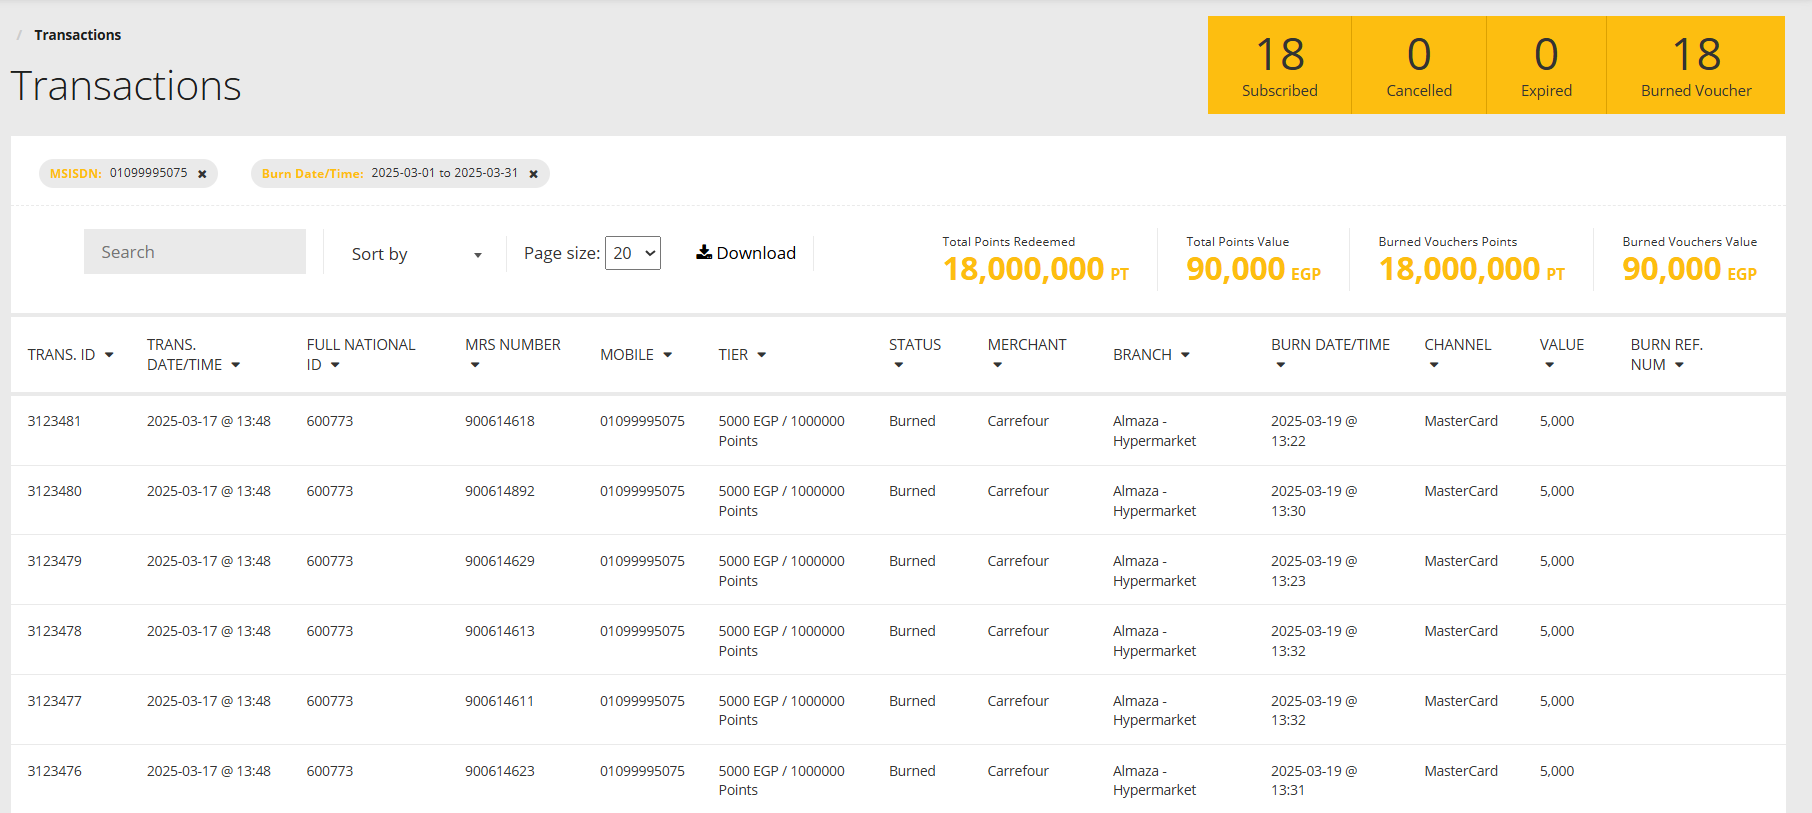The height and width of the screenshot is (813, 1812).
Task: Remove the Burn Date/Time filter chip
Action: tap(533, 174)
